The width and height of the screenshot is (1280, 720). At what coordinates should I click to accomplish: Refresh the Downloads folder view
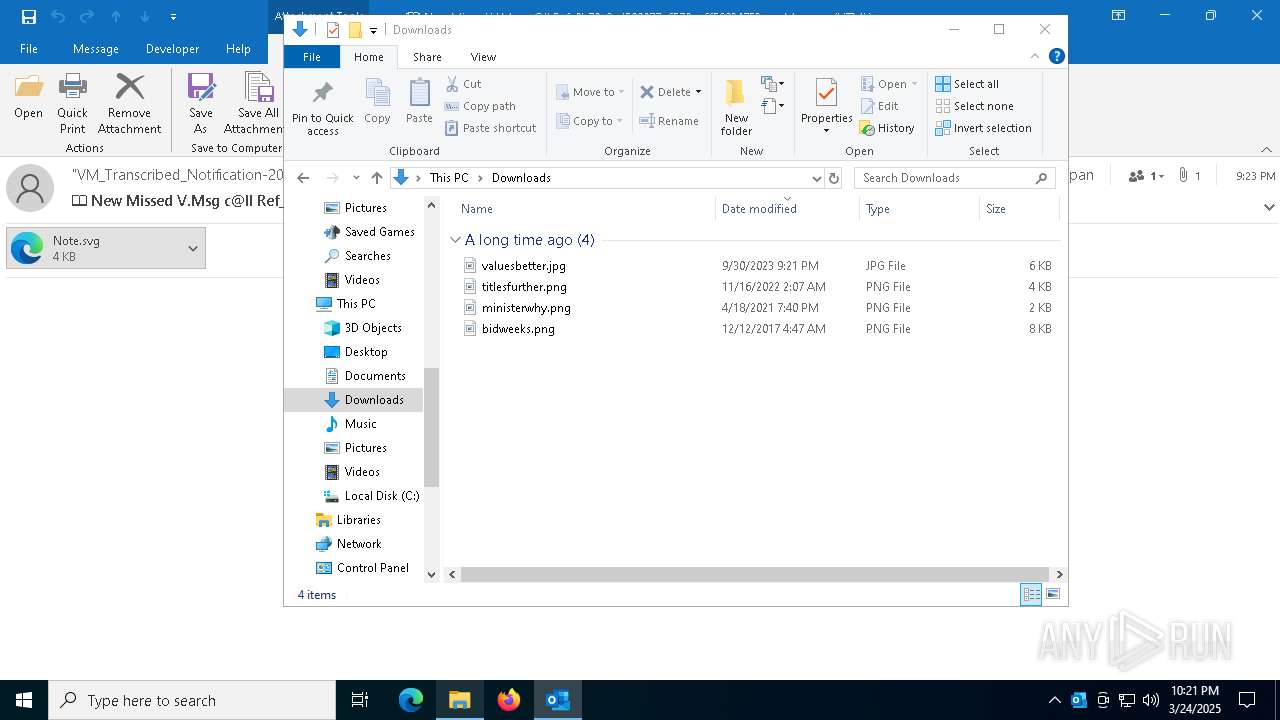click(x=834, y=178)
